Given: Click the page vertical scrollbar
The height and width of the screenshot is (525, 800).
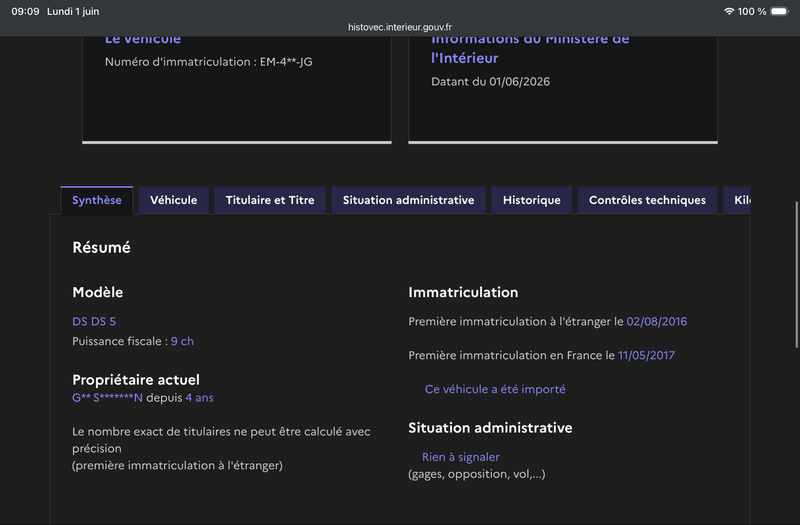Looking at the screenshot, I should (796, 275).
